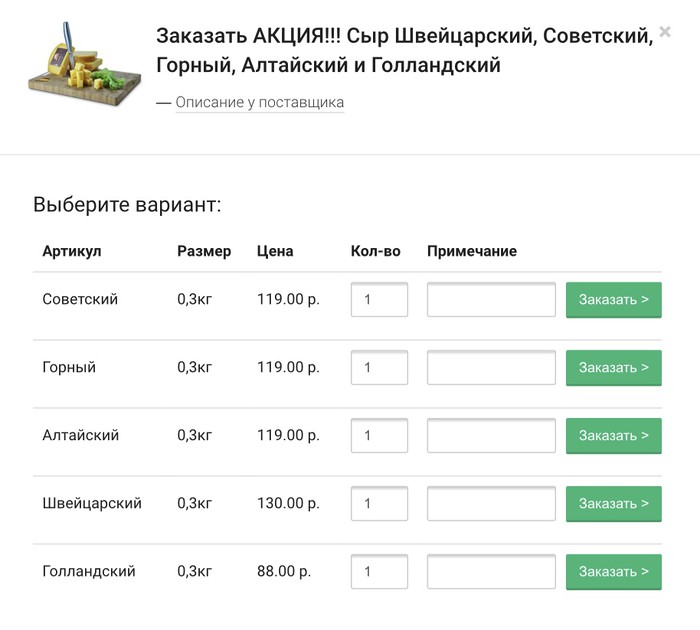
Task: Close the order dialog with X
Action: [665, 32]
